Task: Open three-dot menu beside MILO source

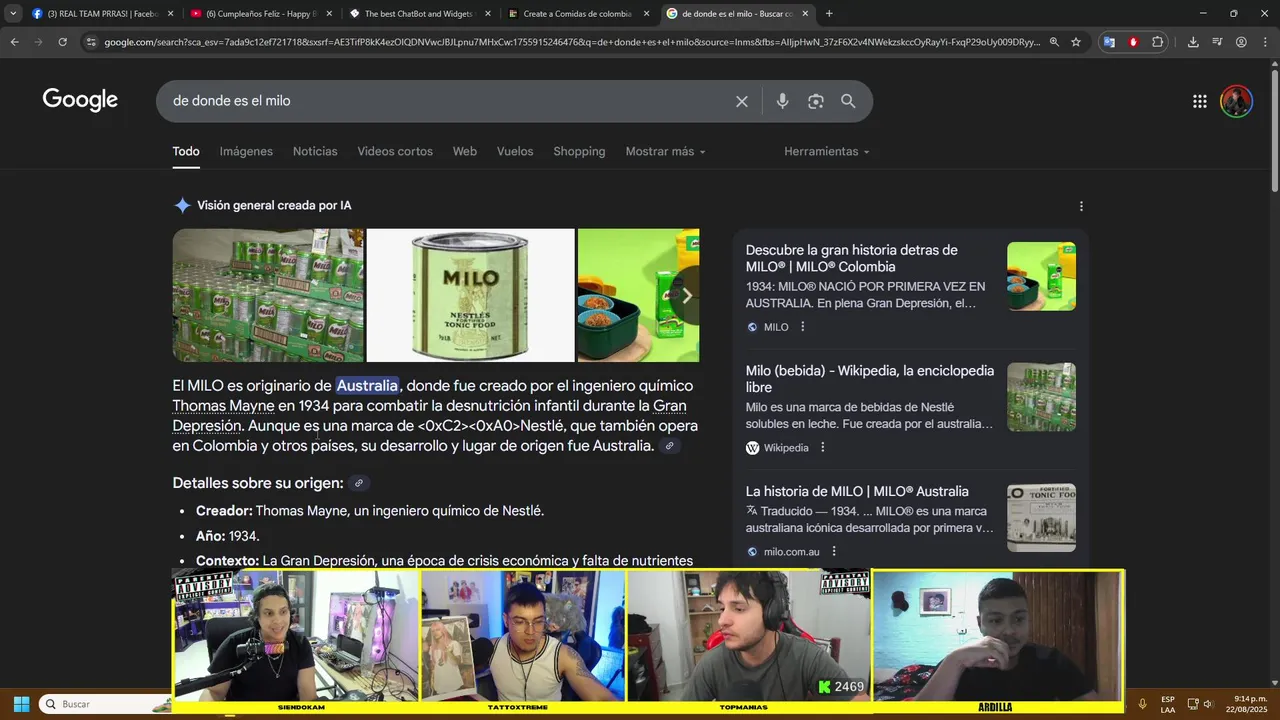Action: (802, 327)
